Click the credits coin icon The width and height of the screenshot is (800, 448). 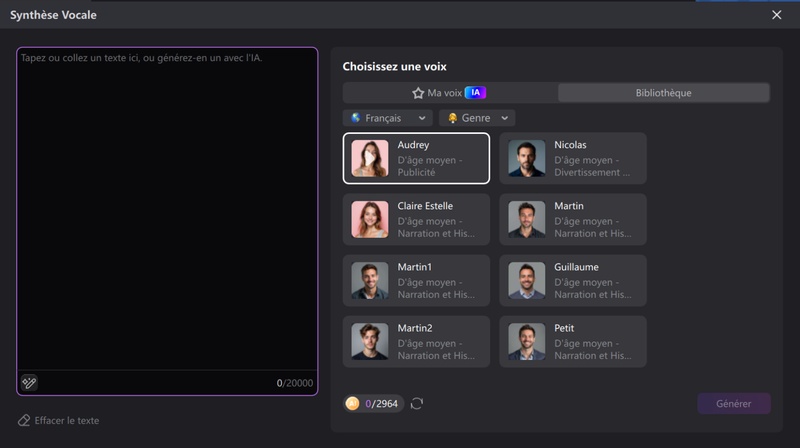point(353,404)
